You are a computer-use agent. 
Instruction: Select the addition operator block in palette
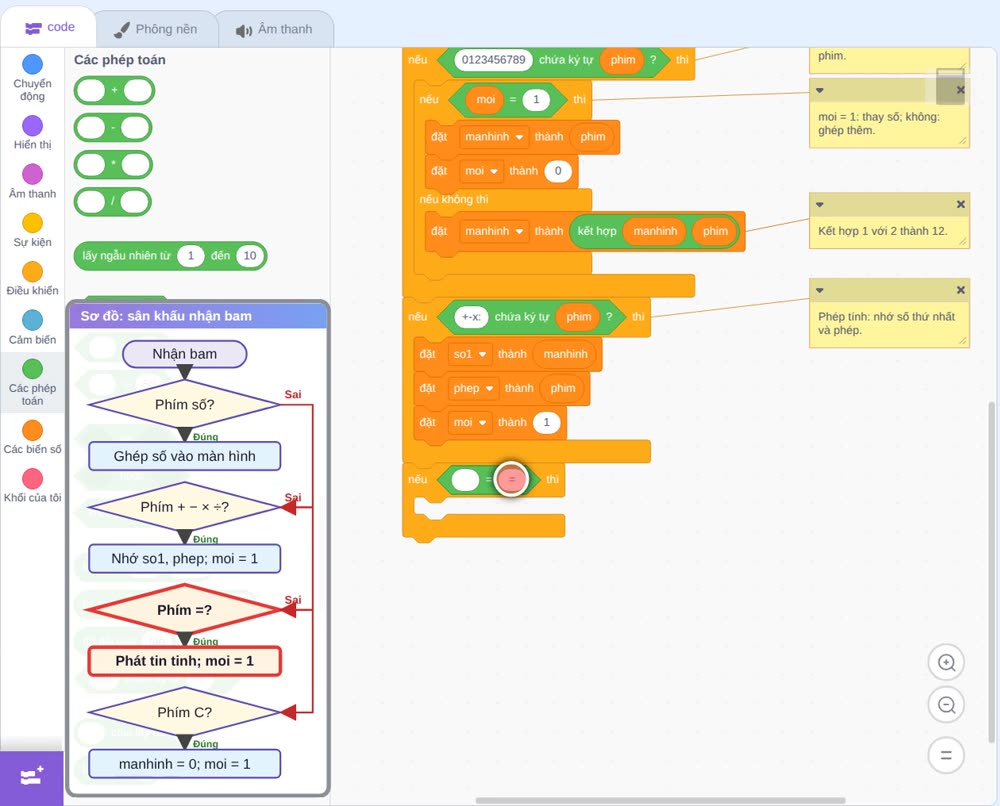[x=114, y=91]
